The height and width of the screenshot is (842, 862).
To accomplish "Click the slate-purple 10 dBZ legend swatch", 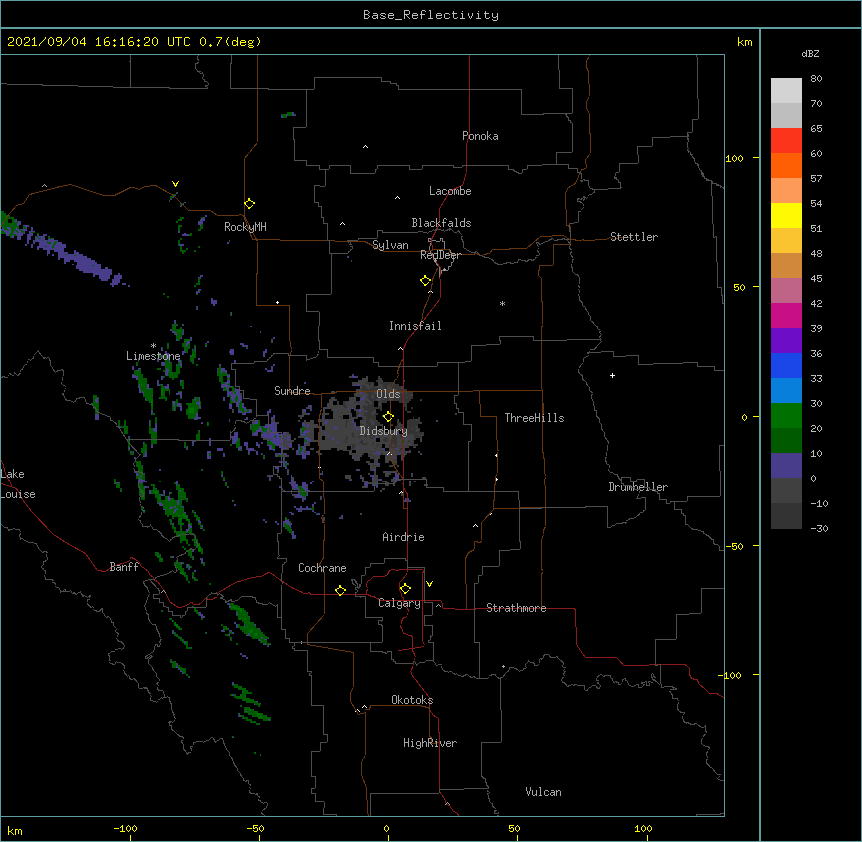I will [786, 466].
